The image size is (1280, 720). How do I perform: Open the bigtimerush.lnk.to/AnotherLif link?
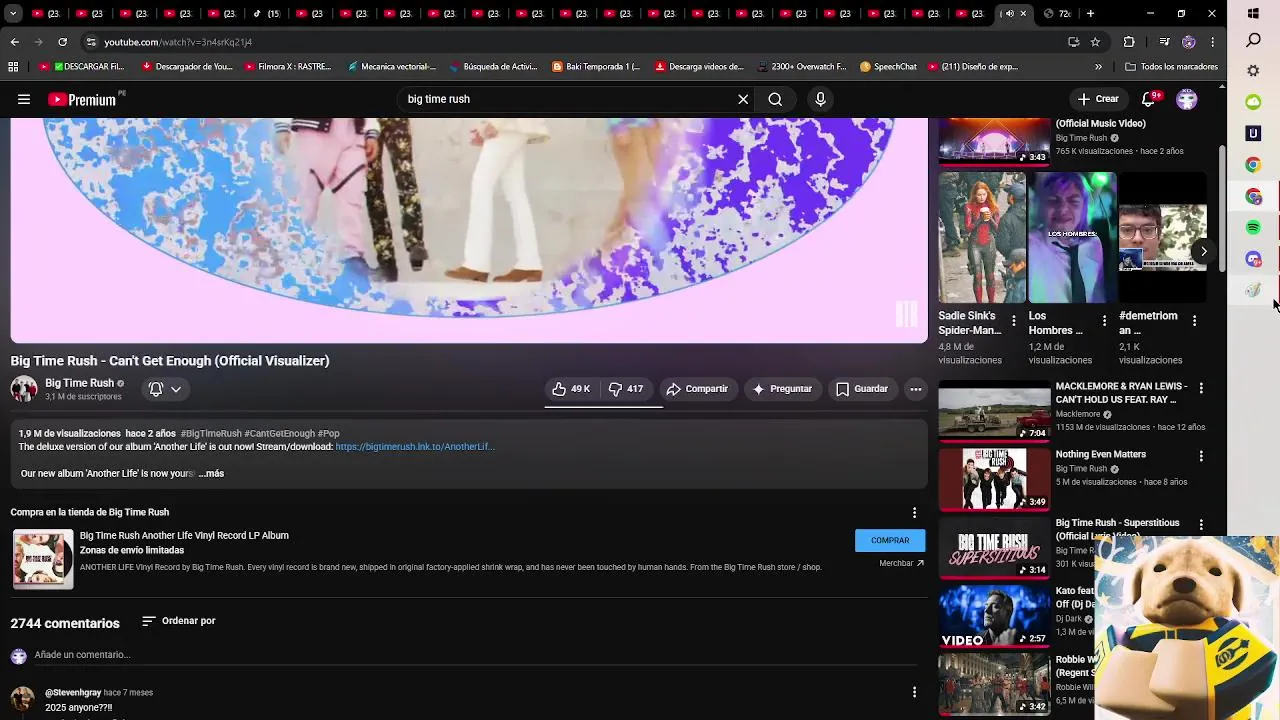(x=415, y=447)
